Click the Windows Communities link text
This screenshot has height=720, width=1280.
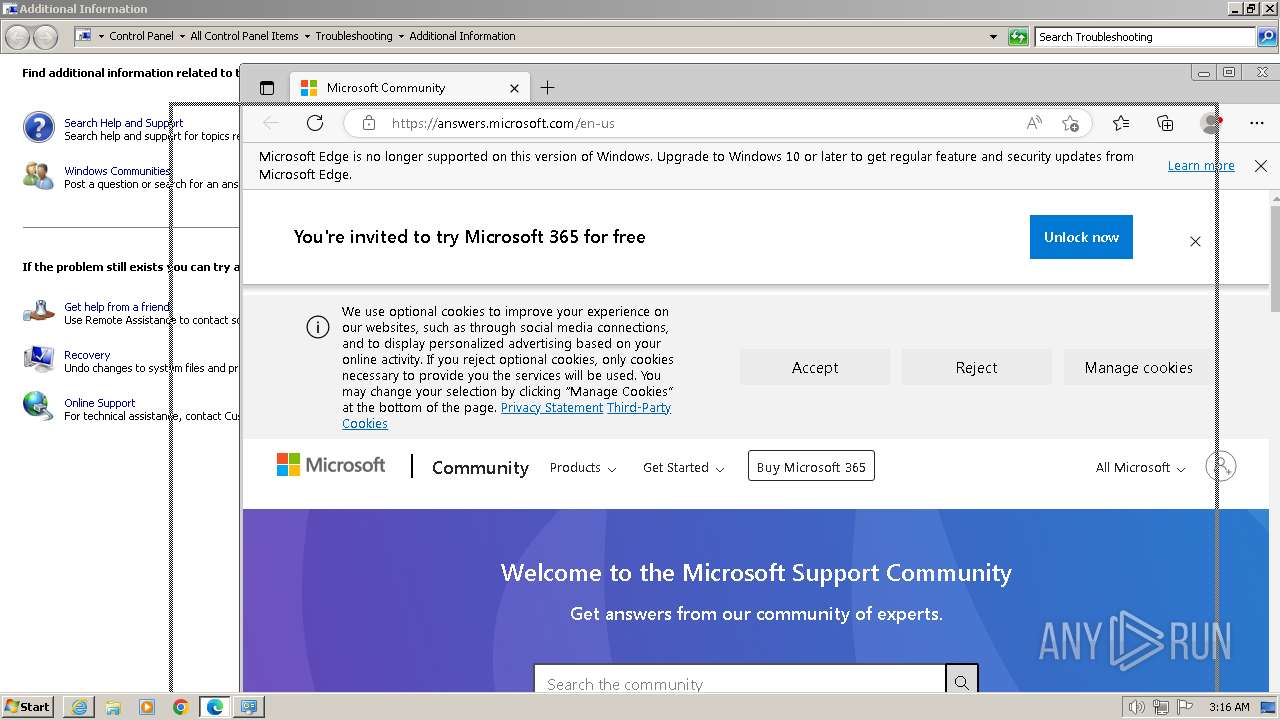pyautogui.click(x=118, y=171)
